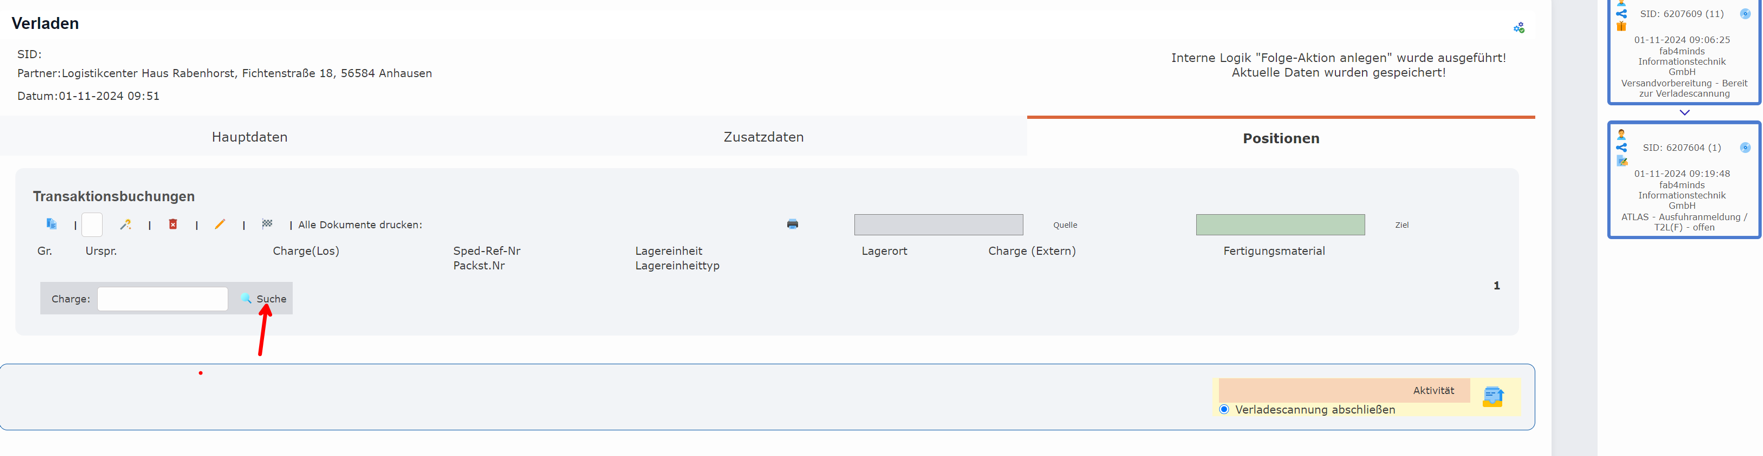The width and height of the screenshot is (1763, 456).
Task: Click the Suche button
Action: [263, 299]
